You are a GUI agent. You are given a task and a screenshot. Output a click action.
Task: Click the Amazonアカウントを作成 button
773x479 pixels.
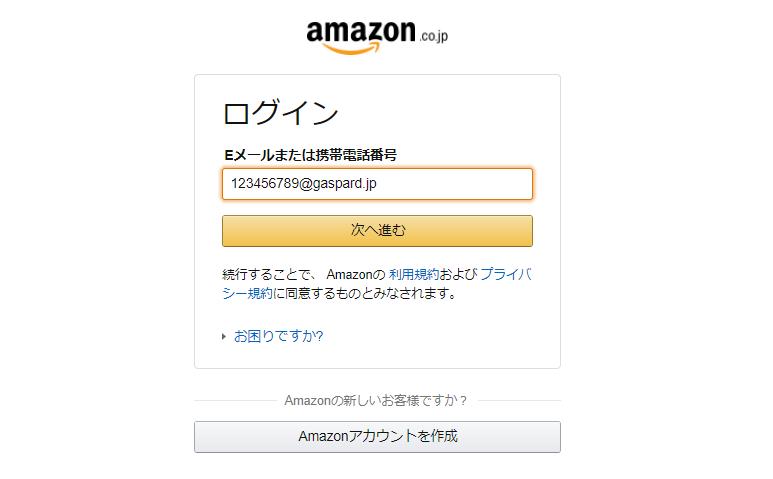[x=377, y=437]
